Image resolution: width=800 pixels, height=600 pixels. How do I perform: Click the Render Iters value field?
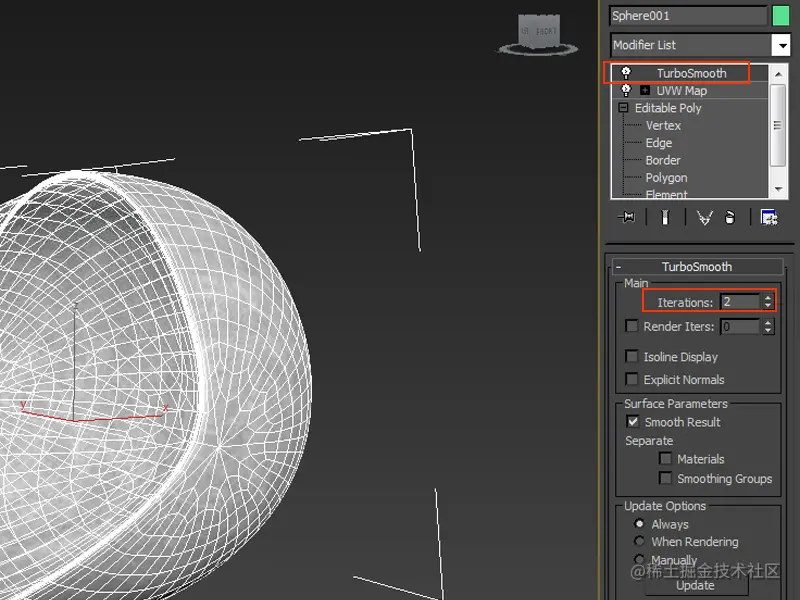741,327
